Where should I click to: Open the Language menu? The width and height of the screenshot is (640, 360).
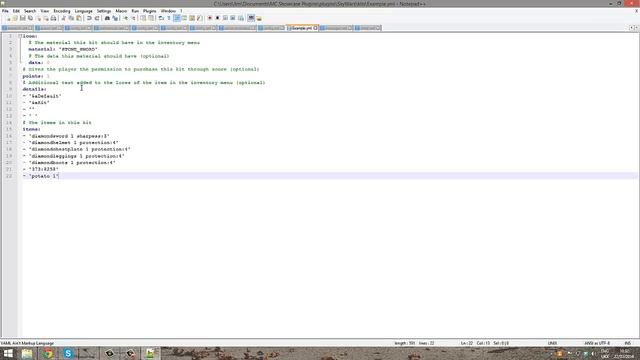click(84, 11)
